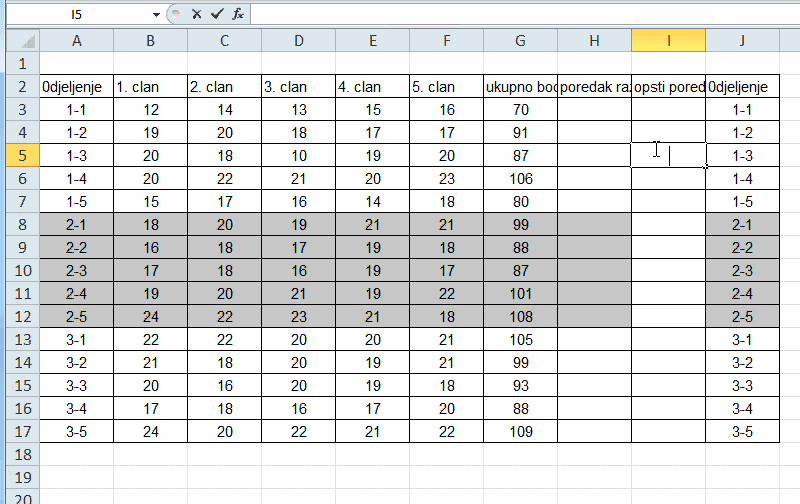The width and height of the screenshot is (800, 504).
Task: Click the "poredak" header cell in column H
Action: coord(594,87)
